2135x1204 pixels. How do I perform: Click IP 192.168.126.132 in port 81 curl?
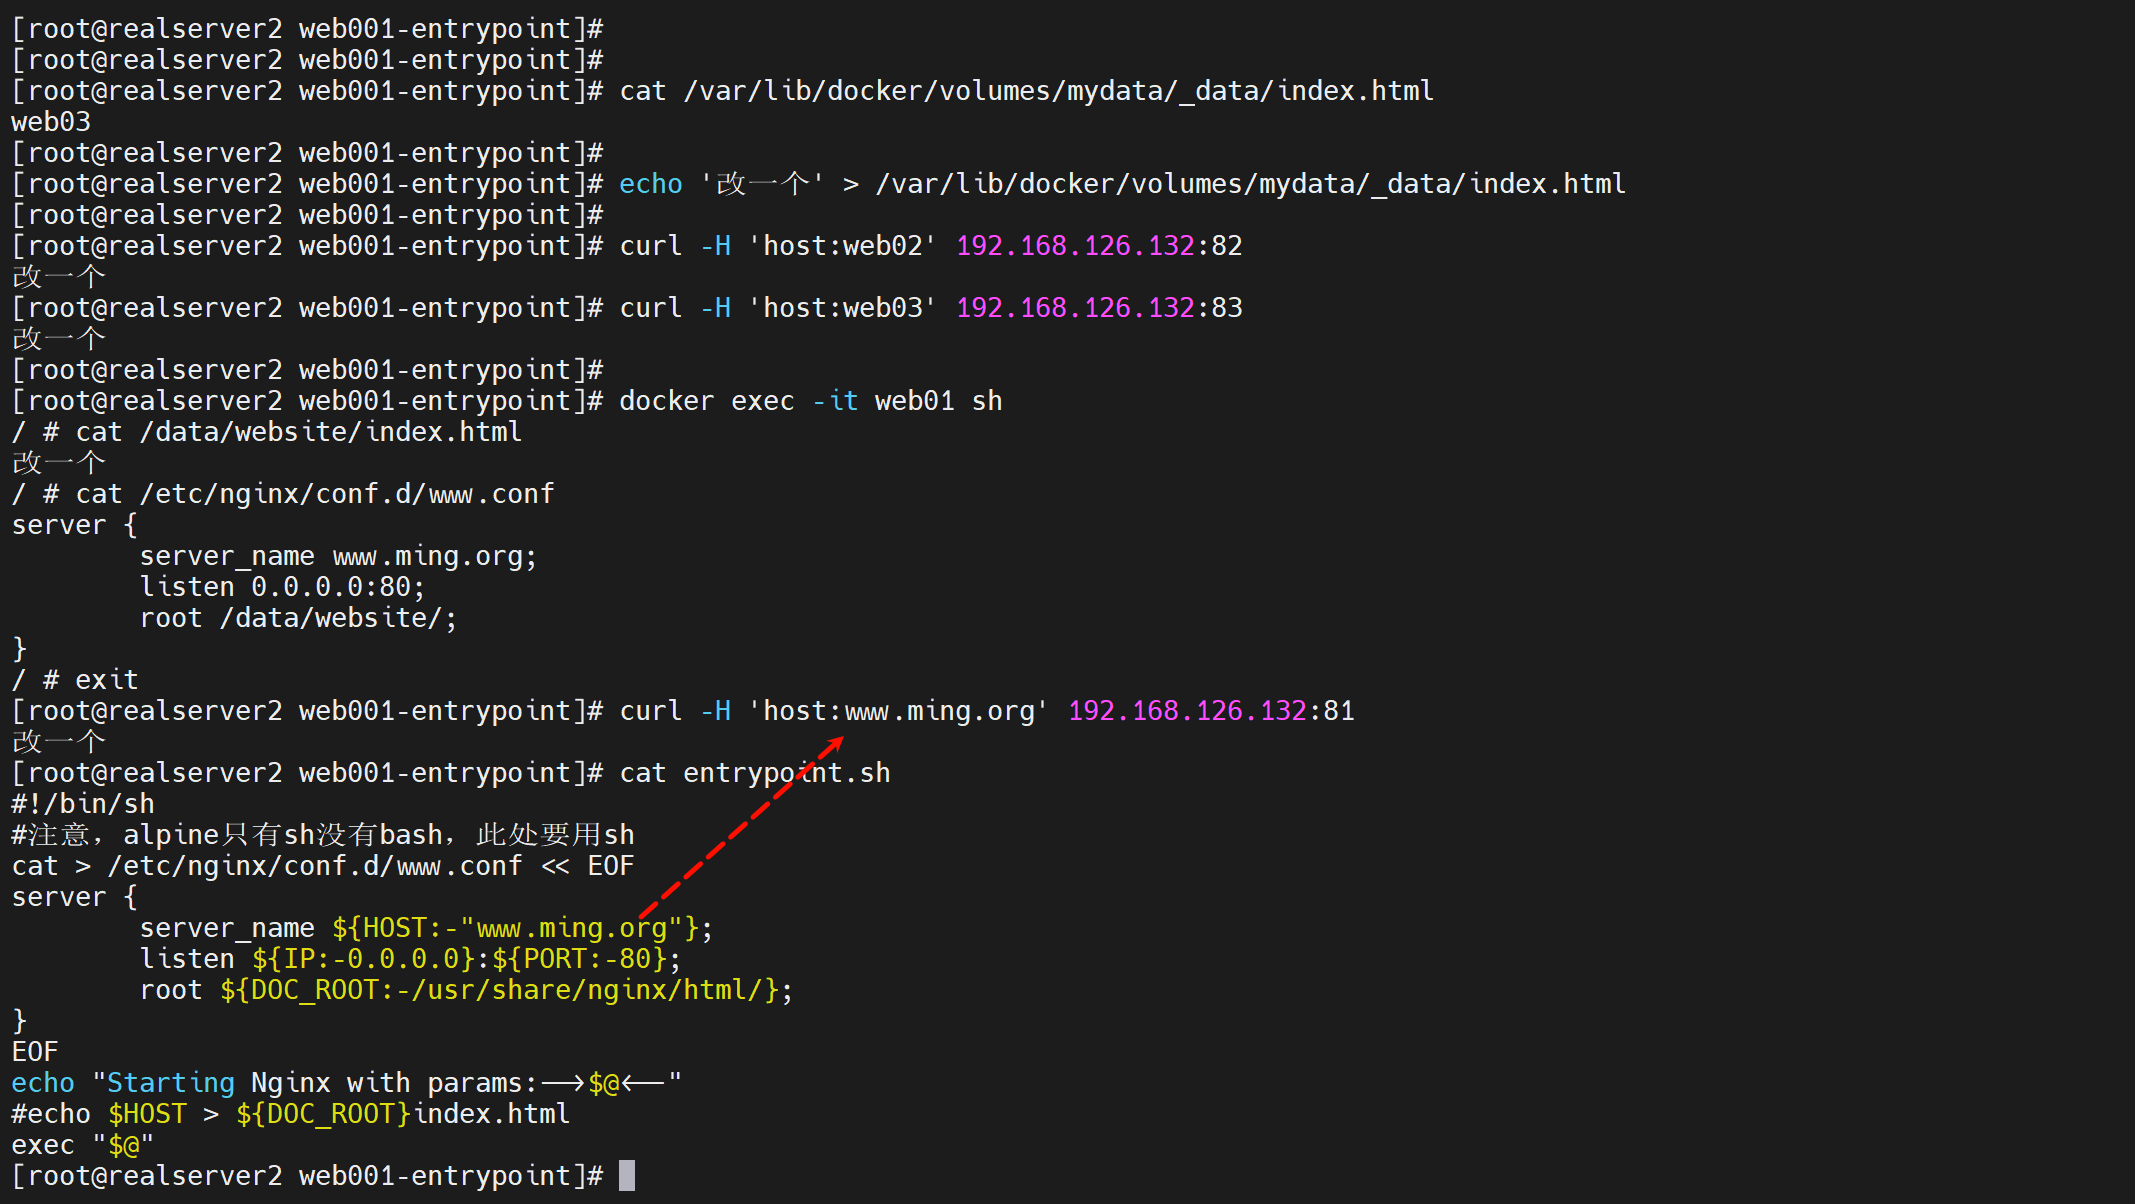(x=1187, y=711)
